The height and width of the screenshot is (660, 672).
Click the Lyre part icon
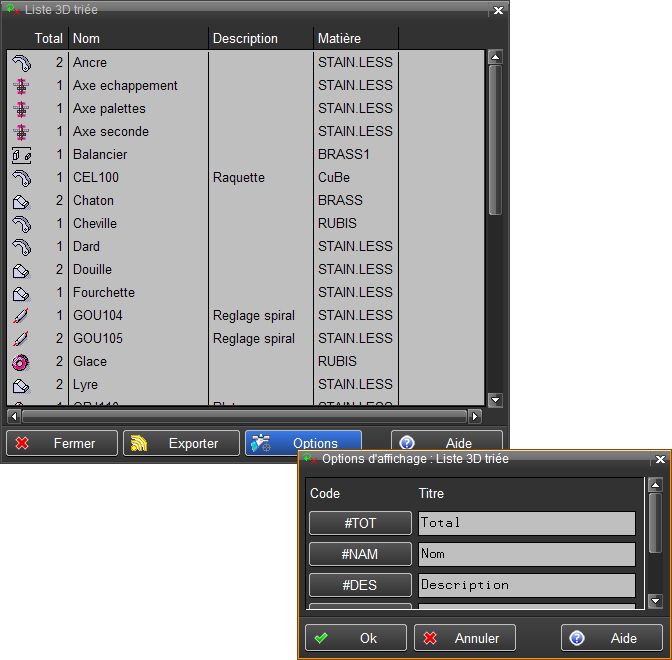pyautogui.click(x=21, y=385)
